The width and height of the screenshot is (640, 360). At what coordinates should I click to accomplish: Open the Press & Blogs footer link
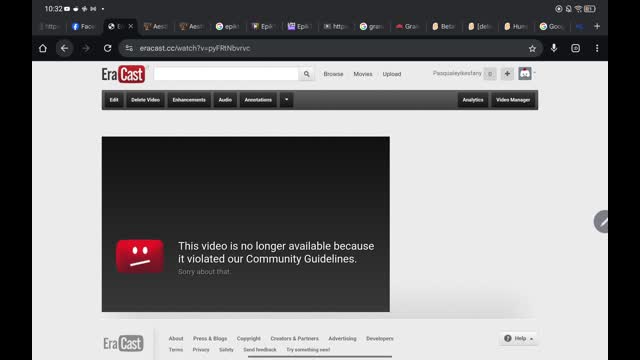coord(210,338)
